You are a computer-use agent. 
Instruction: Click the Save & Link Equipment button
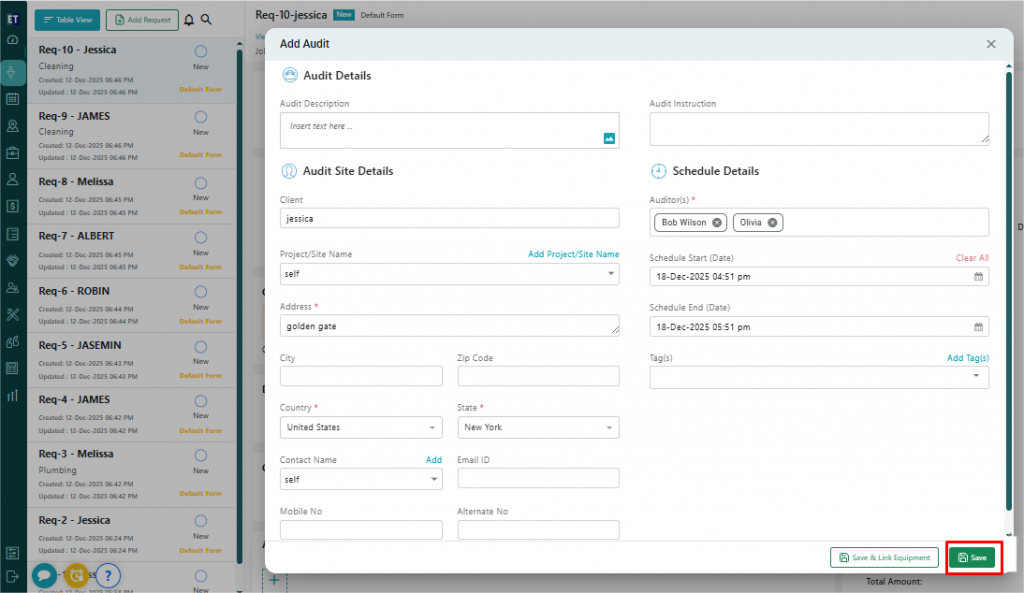tap(885, 557)
